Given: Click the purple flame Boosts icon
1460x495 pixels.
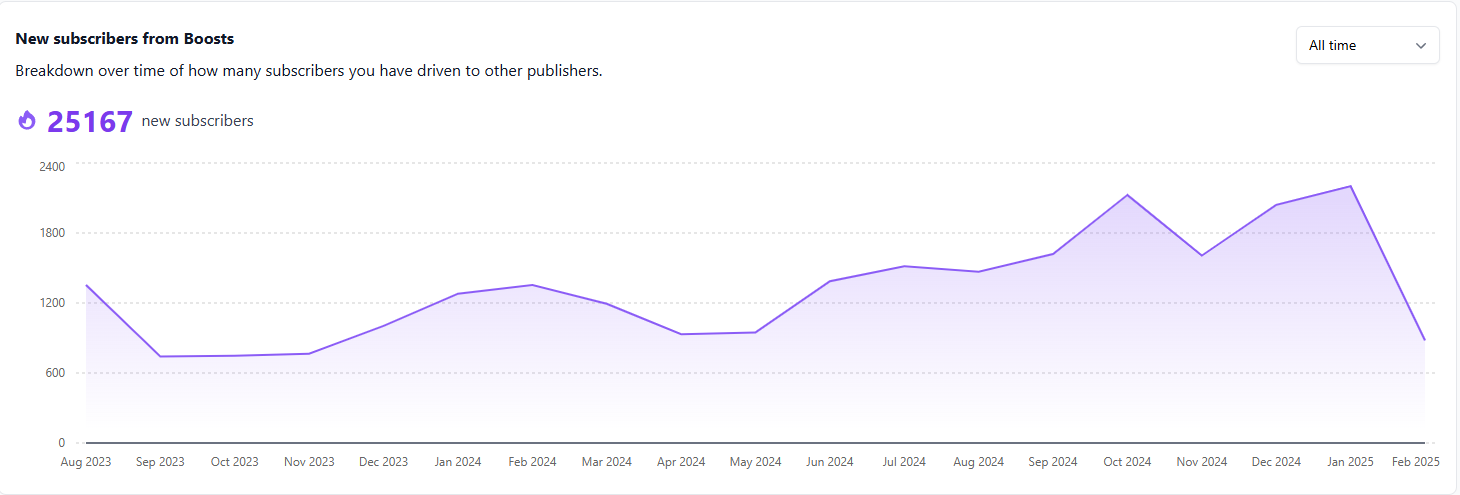Looking at the screenshot, I should tap(27, 121).
